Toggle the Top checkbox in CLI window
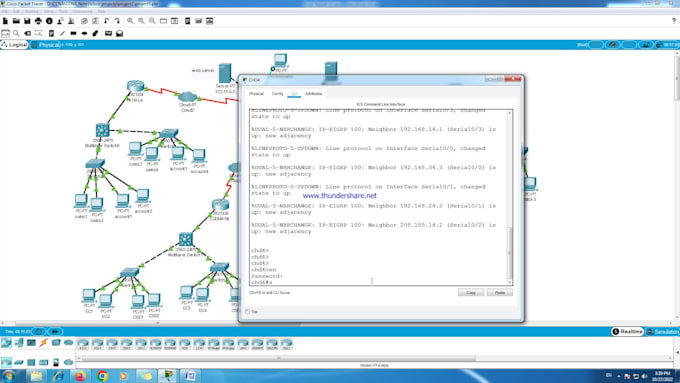The width and height of the screenshot is (680, 383). pyautogui.click(x=248, y=311)
